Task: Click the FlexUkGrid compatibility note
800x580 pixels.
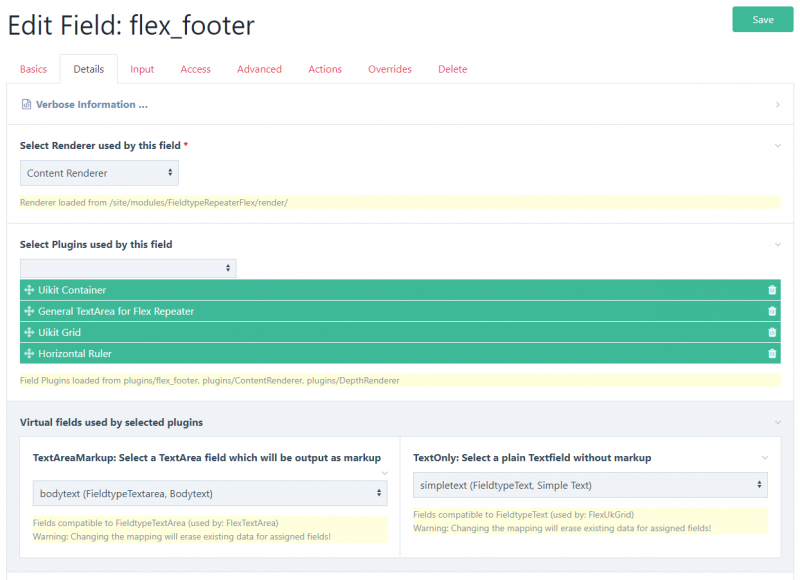Action: pos(523,515)
